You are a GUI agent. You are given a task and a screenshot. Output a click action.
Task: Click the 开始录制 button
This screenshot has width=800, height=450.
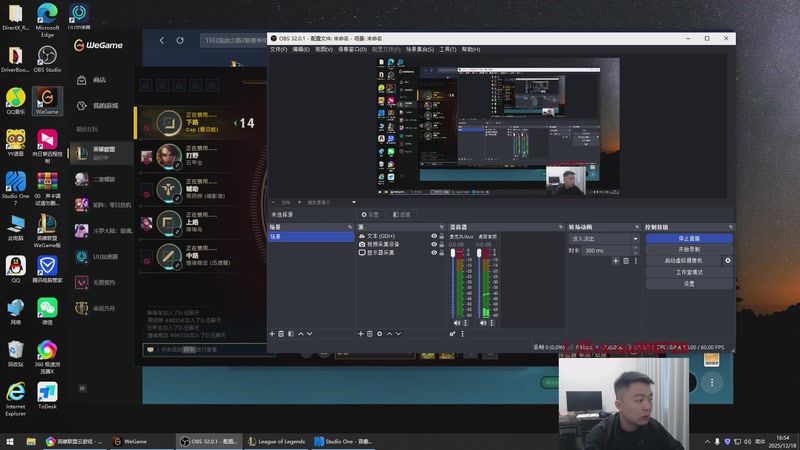(x=689, y=249)
